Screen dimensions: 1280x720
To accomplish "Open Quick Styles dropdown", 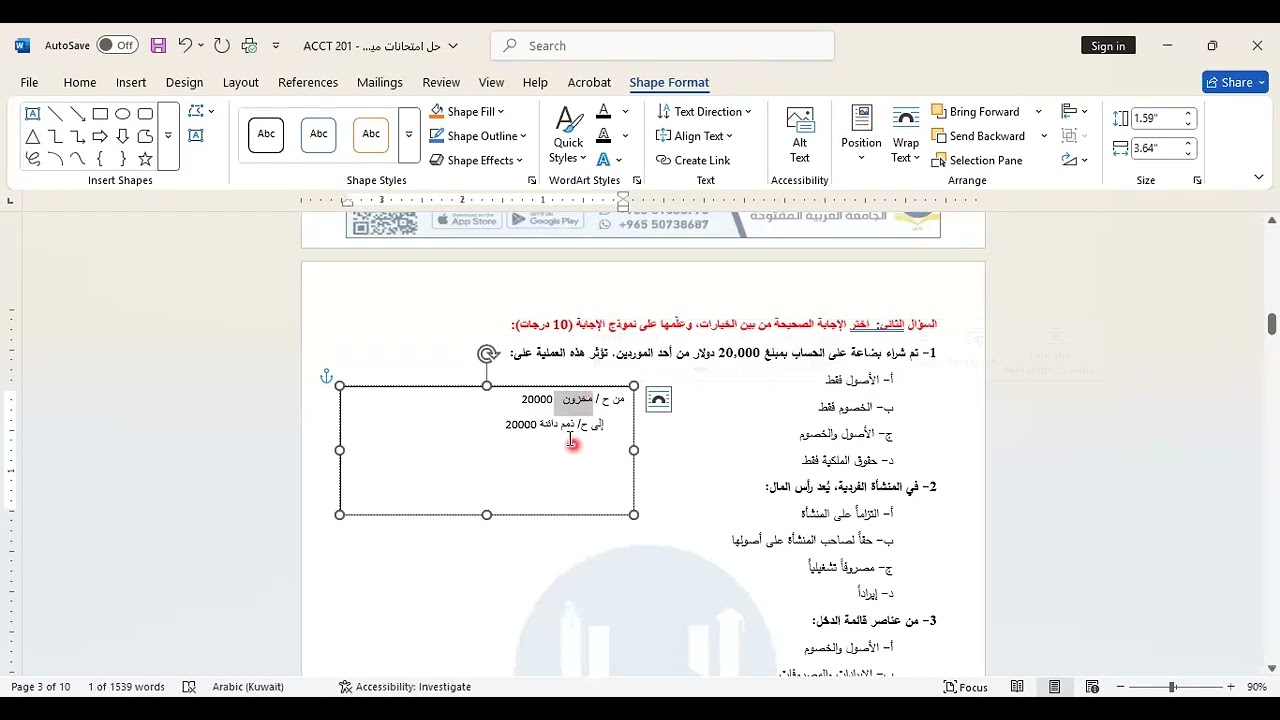I will 568,136.
